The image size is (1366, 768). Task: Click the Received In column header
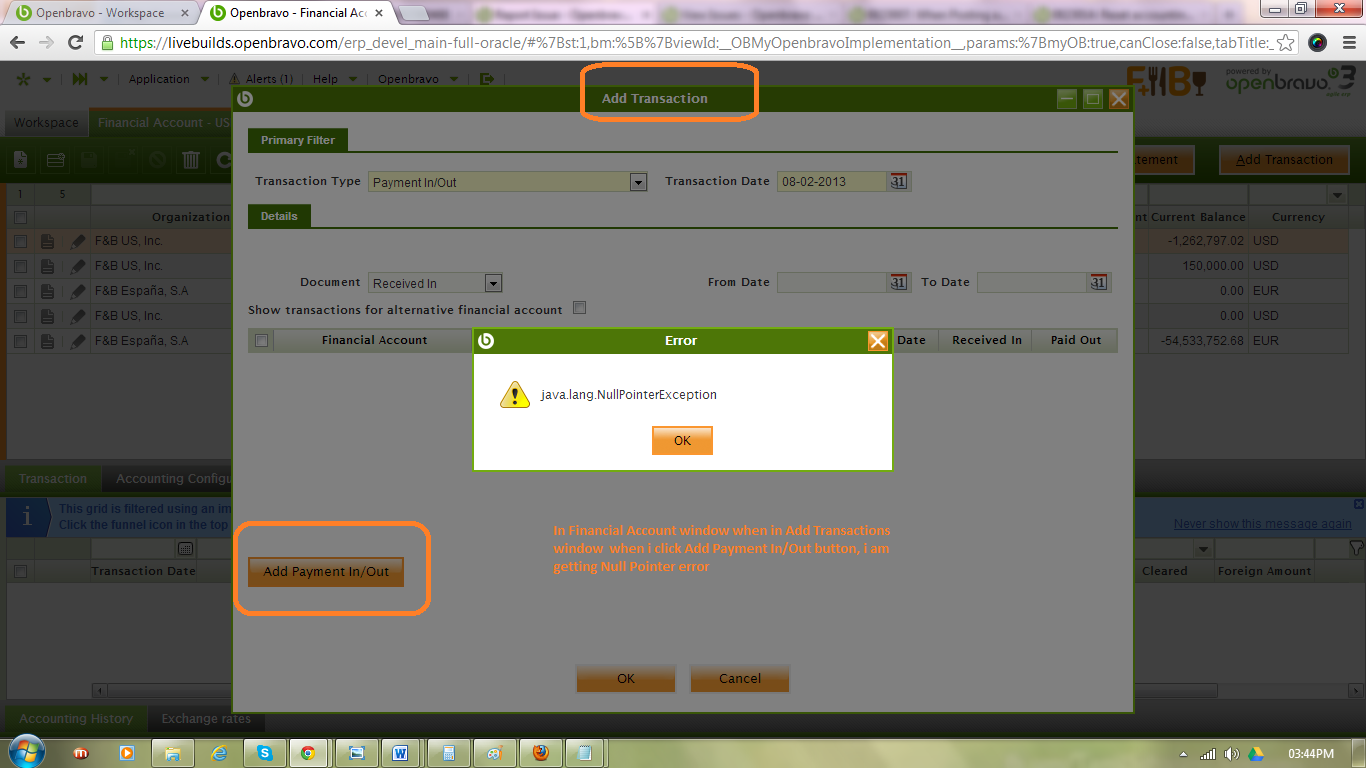987,340
